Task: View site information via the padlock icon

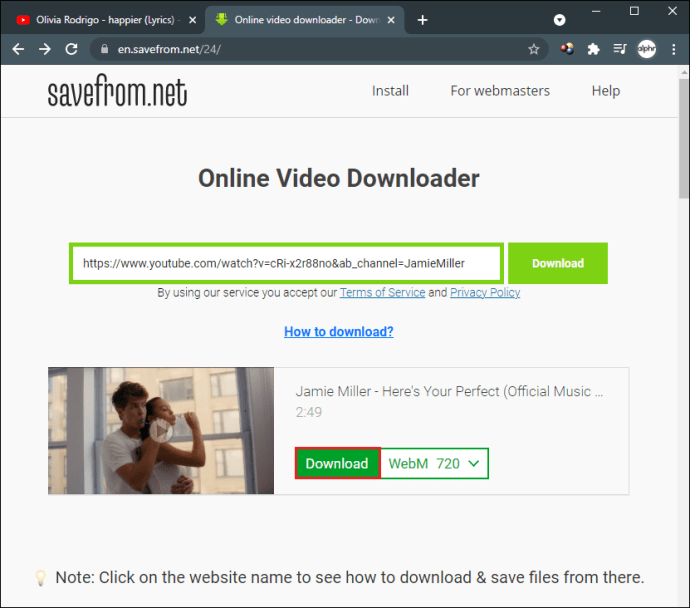Action: point(104,49)
